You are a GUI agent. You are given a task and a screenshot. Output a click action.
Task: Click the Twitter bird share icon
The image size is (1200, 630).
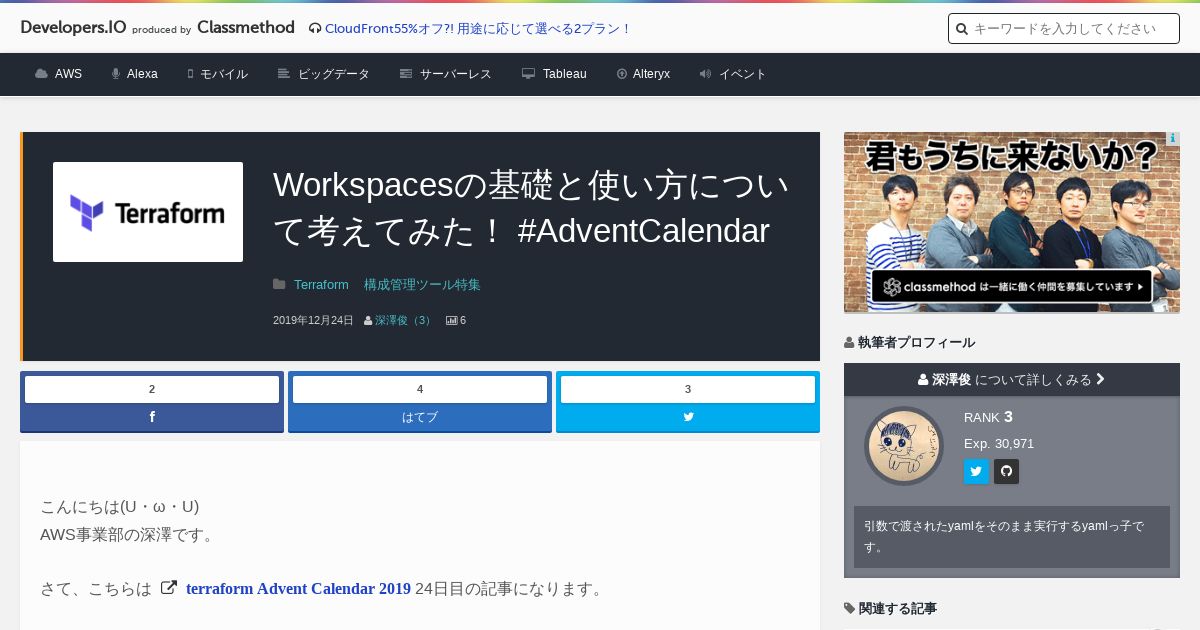click(688, 417)
